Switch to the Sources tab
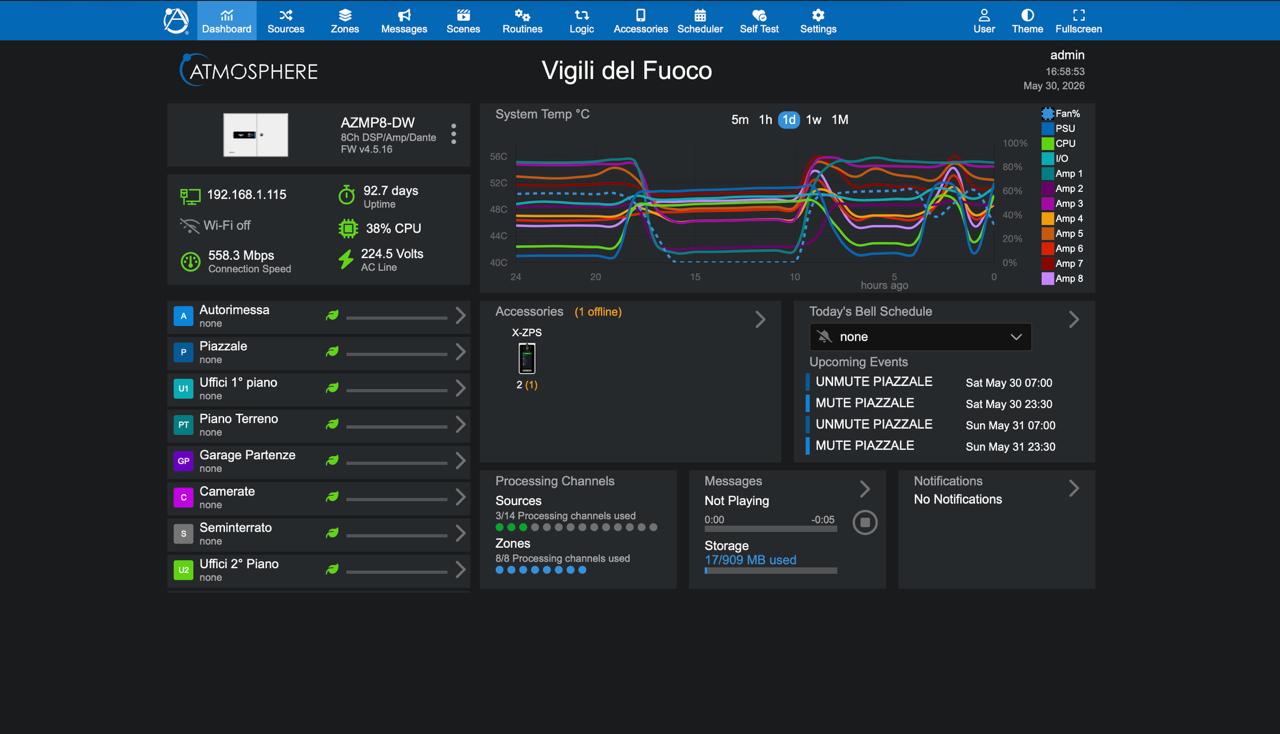 (285, 21)
